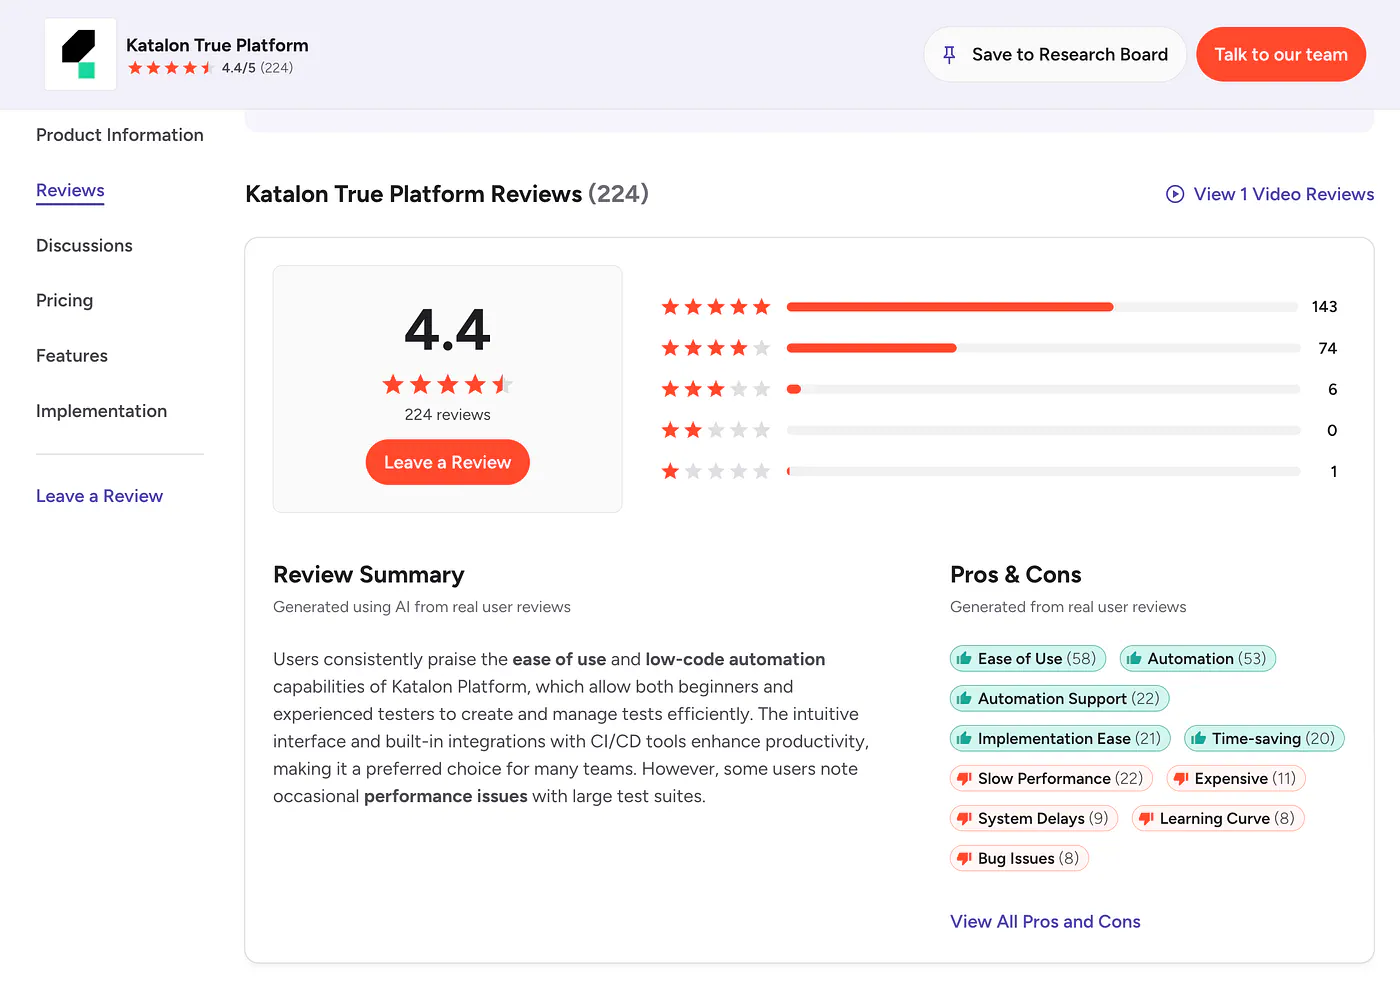This screenshot has height=987, width=1400.
Task: Filter reviews by four-star rating bar
Action: 999,348
